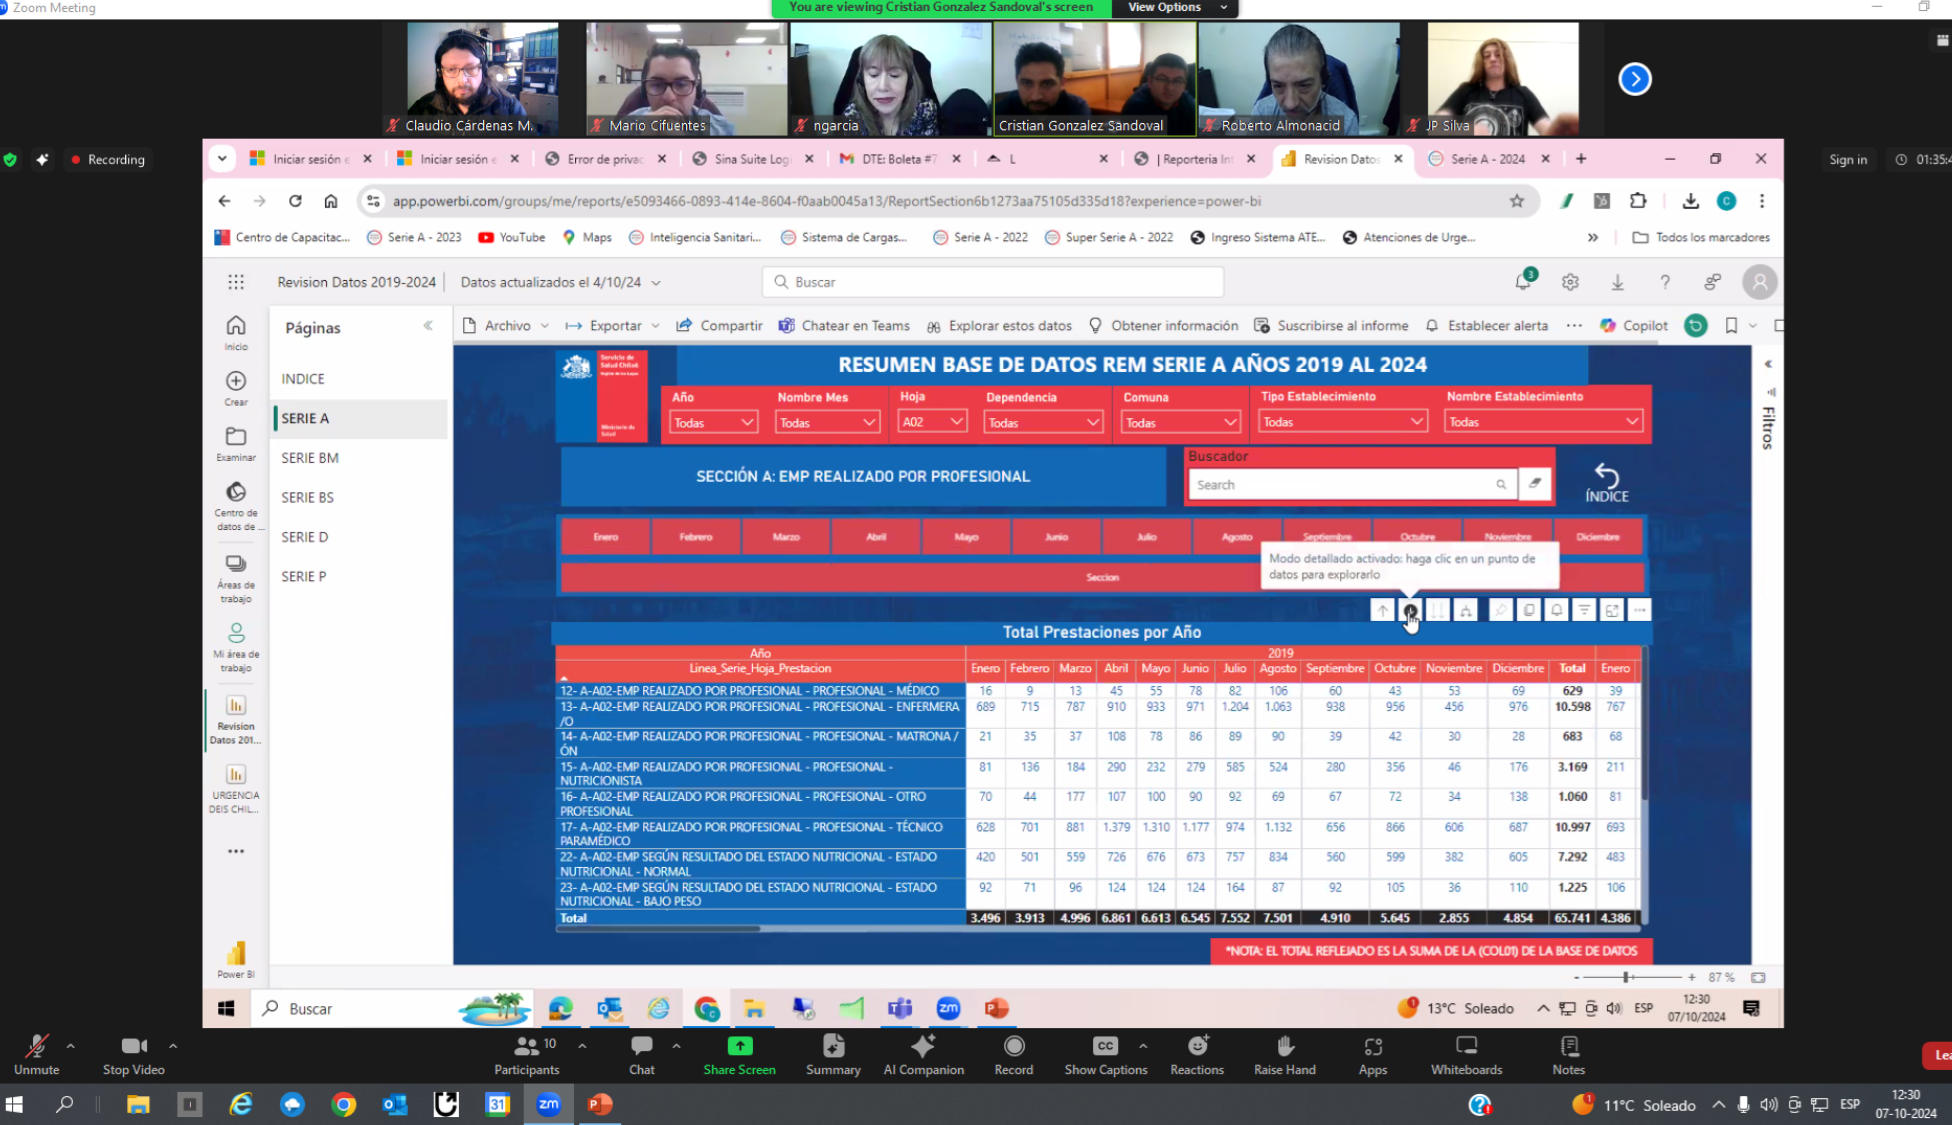This screenshot has height=1125, width=1952.
Task: Open Power BI notifications bell
Action: [x=1523, y=282]
